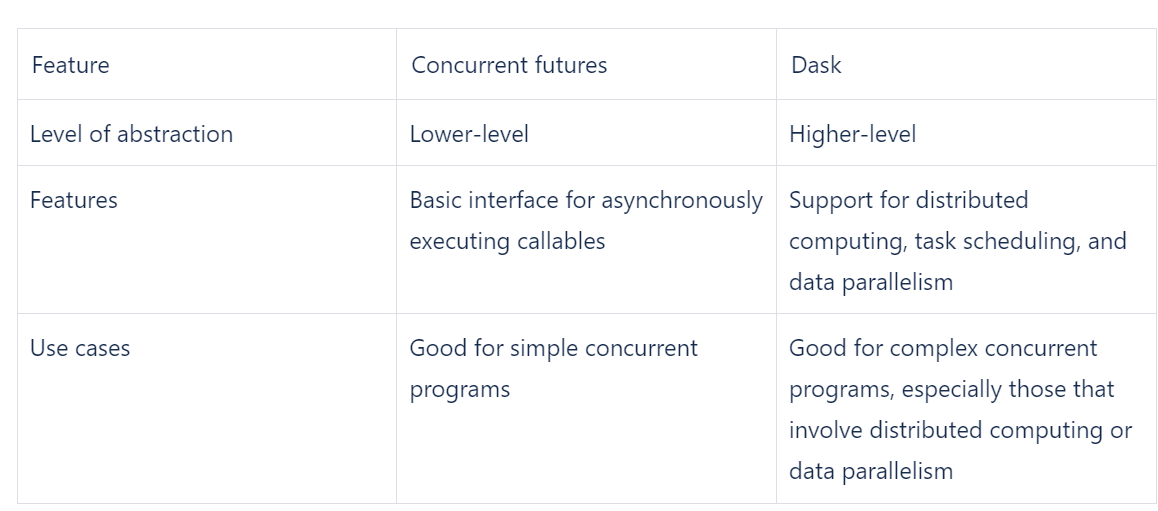
Task: Select the 'Level of abstraction' row label
Action: [131, 134]
